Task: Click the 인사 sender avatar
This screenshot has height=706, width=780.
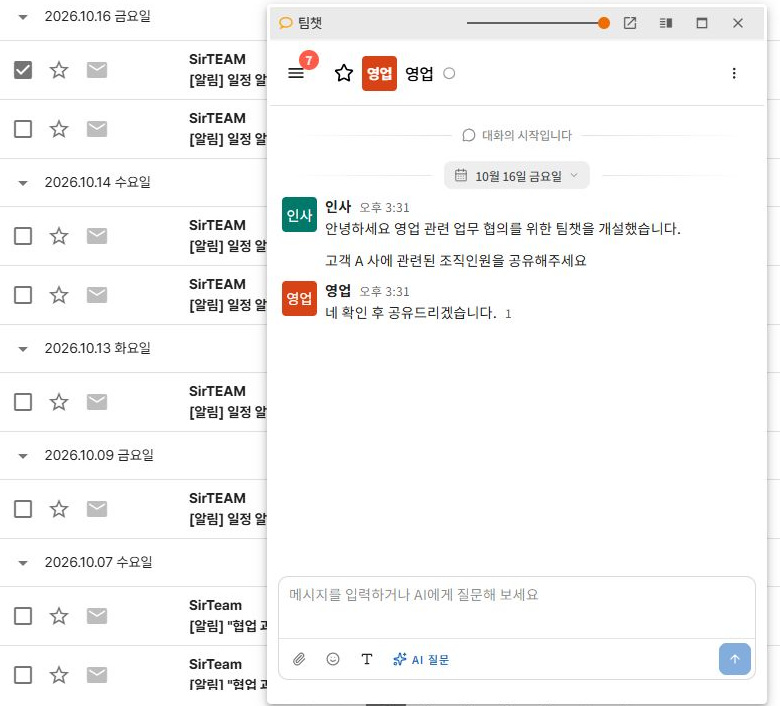Action: (299, 214)
